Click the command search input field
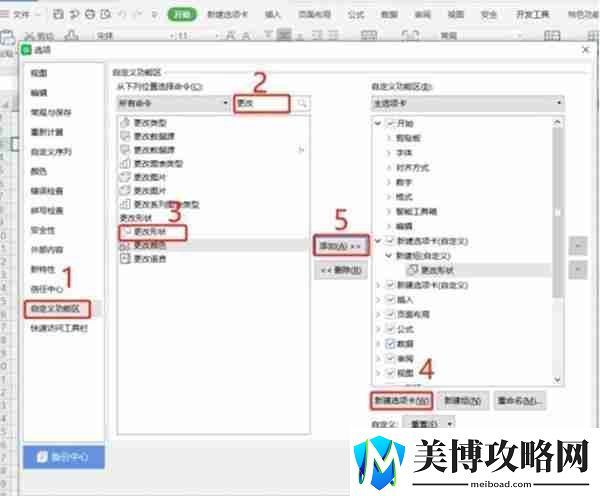This screenshot has width=600, height=496. coord(262,103)
